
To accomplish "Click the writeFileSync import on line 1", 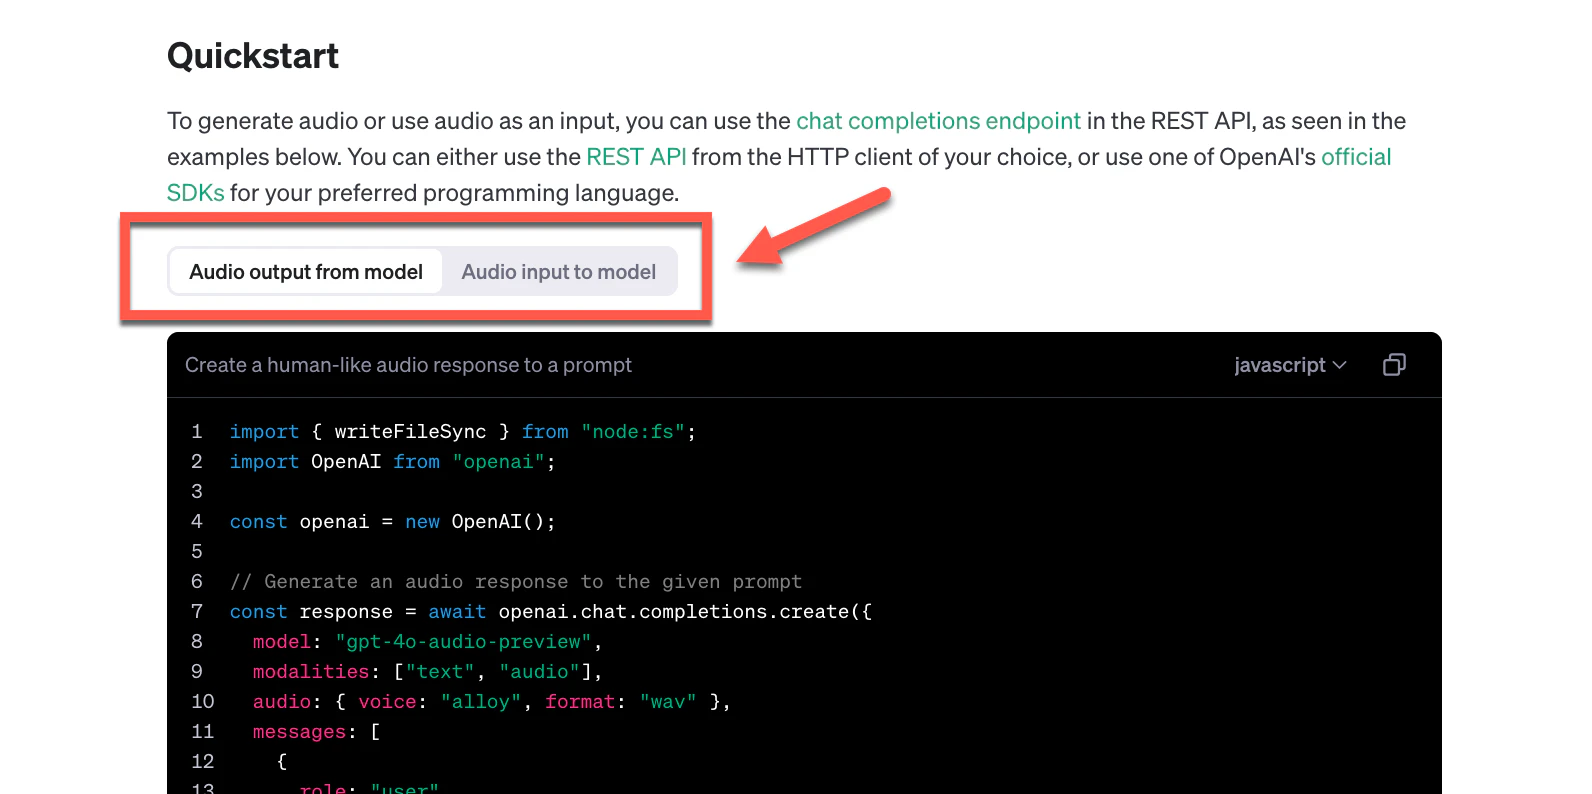I will click(x=410, y=432).
